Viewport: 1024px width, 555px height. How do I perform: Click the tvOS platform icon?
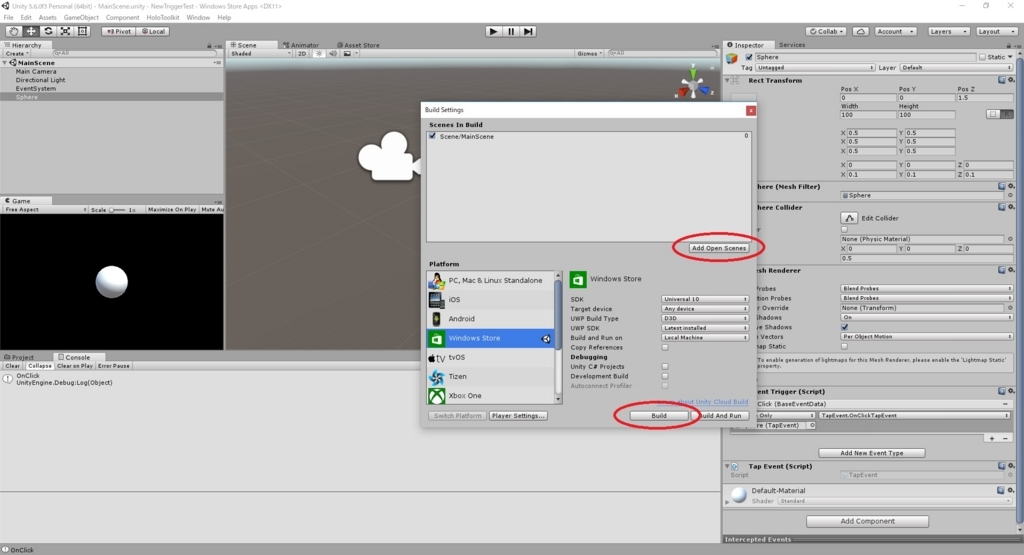(436, 358)
